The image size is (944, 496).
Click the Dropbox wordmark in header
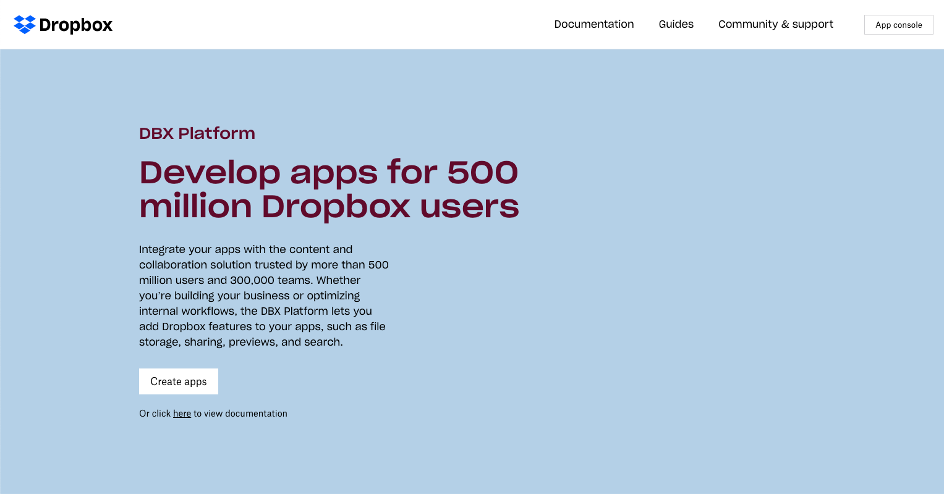click(76, 25)
